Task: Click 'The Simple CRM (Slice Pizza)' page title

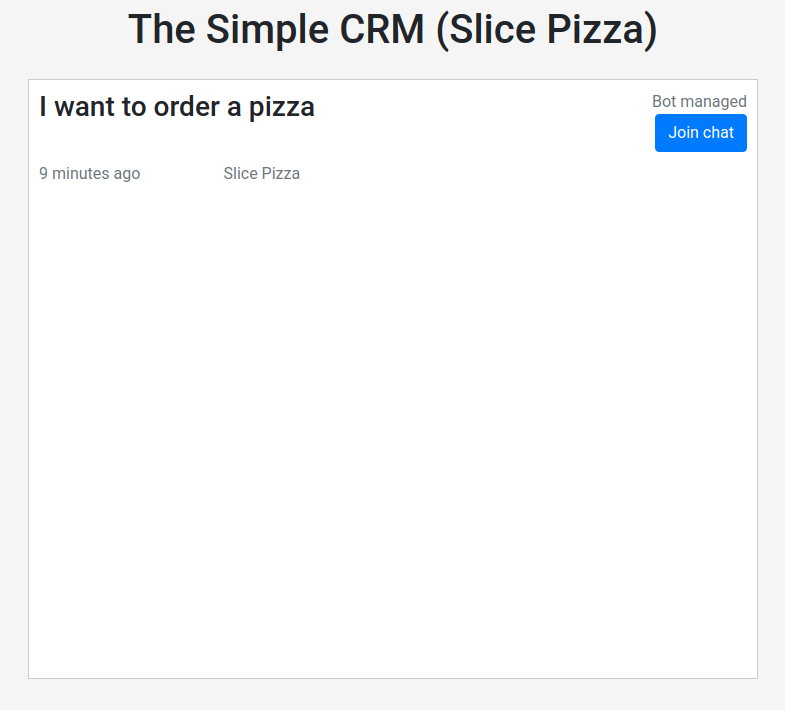Action: point(392,30)
